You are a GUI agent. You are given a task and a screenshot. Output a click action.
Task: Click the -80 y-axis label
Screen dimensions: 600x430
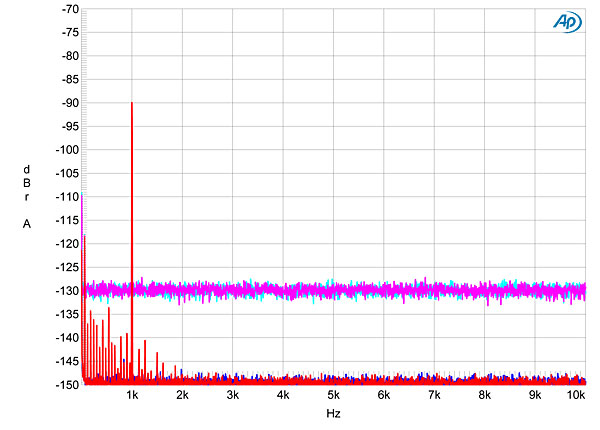70,56
